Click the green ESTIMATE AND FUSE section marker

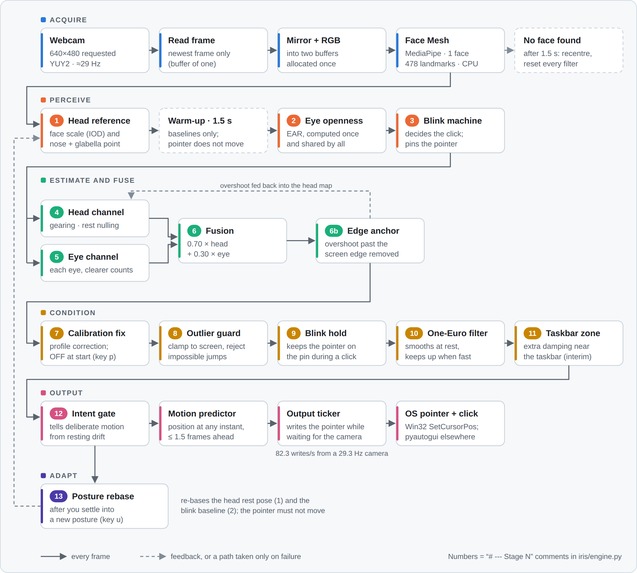[43, 180]
